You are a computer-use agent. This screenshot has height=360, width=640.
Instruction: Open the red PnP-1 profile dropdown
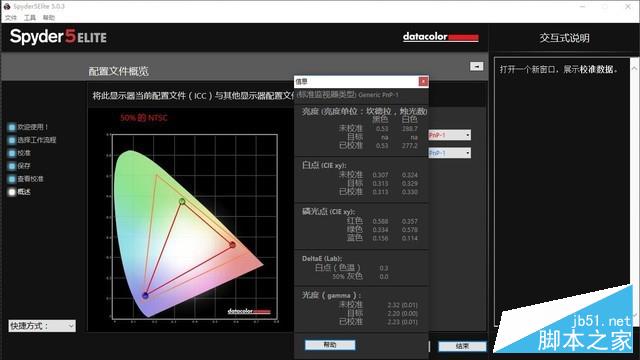point(449,135)
